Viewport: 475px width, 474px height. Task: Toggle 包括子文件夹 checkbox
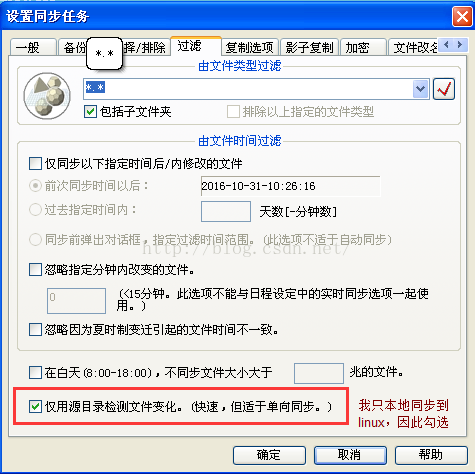pyautogui.click(x=90, y=112)
